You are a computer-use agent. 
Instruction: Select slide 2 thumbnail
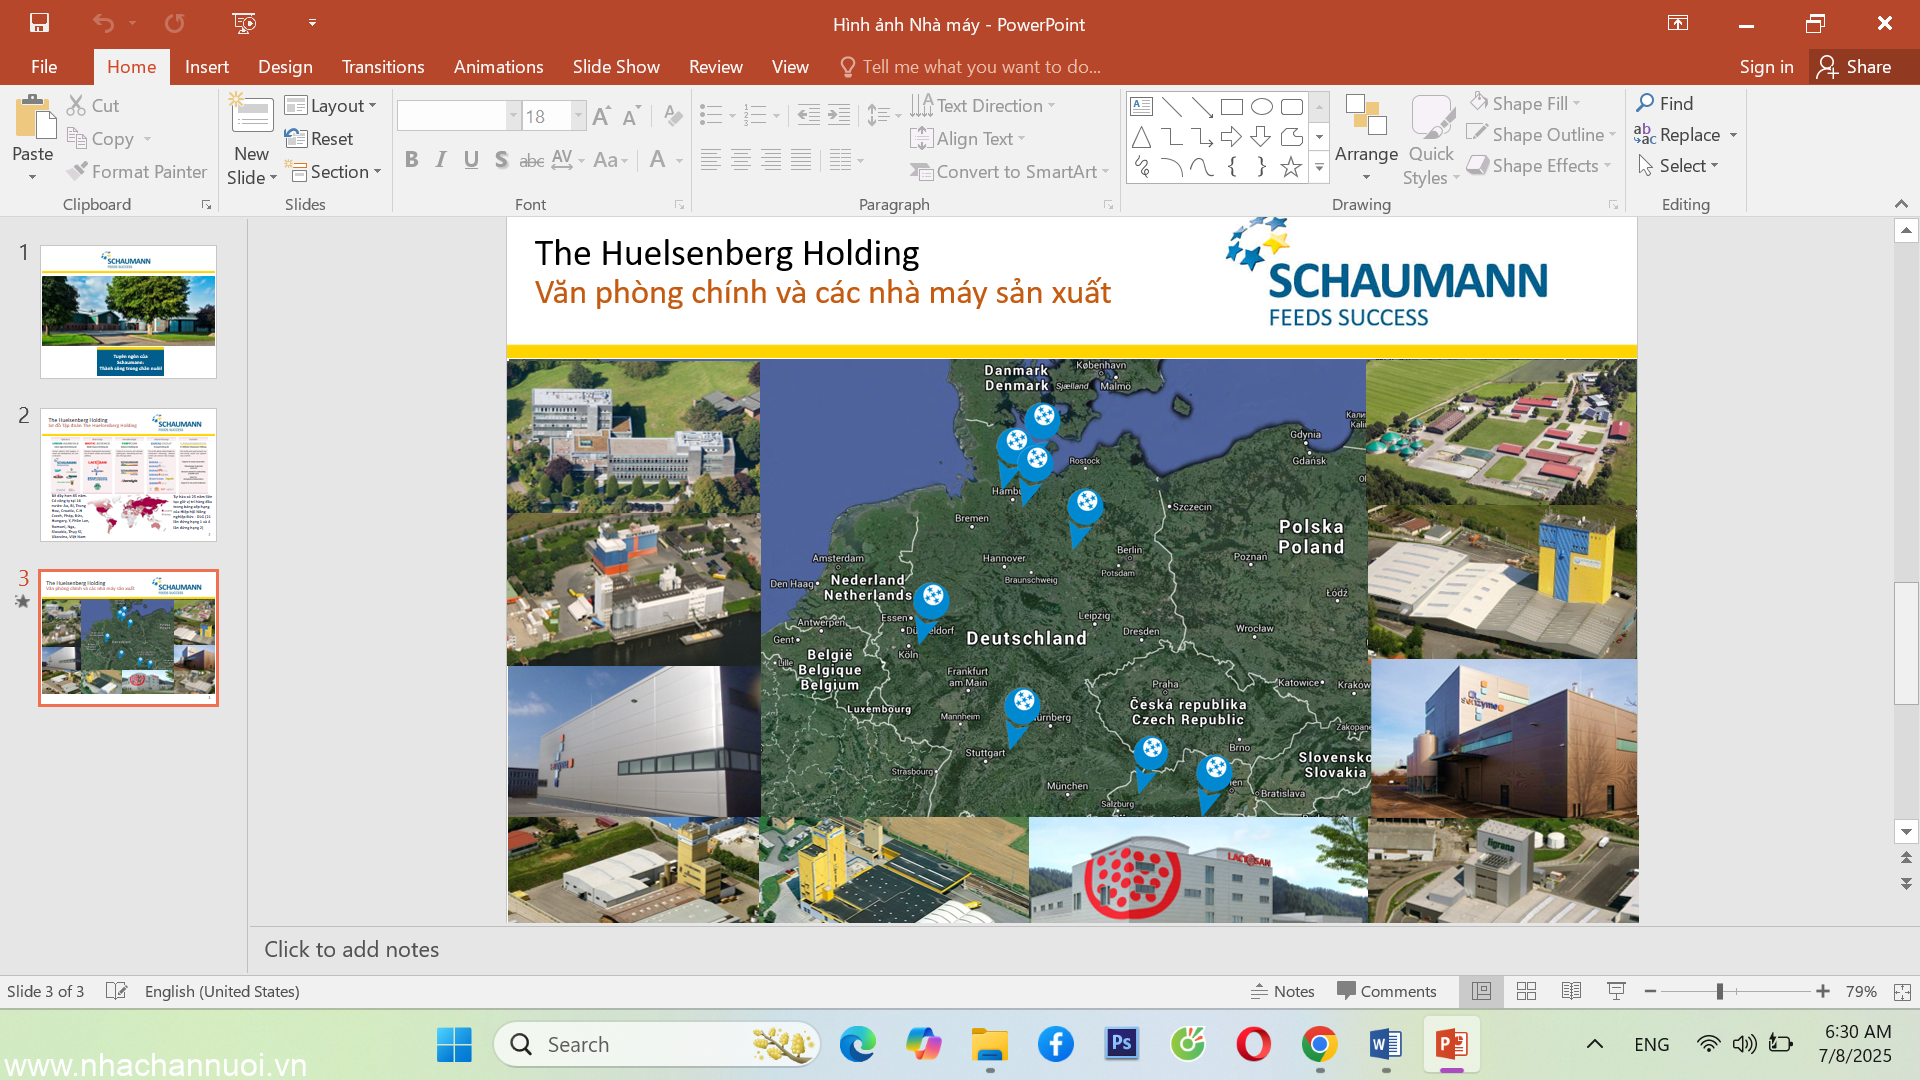pos(128,474)
